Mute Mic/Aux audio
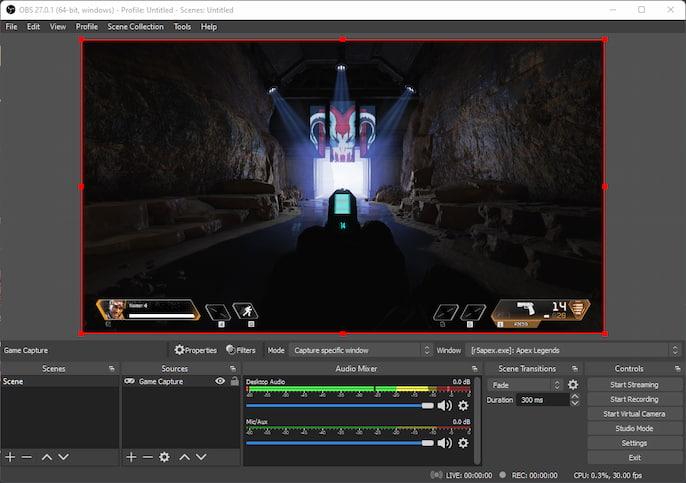This screenshot has width=686, height=483. pos(444,443)
